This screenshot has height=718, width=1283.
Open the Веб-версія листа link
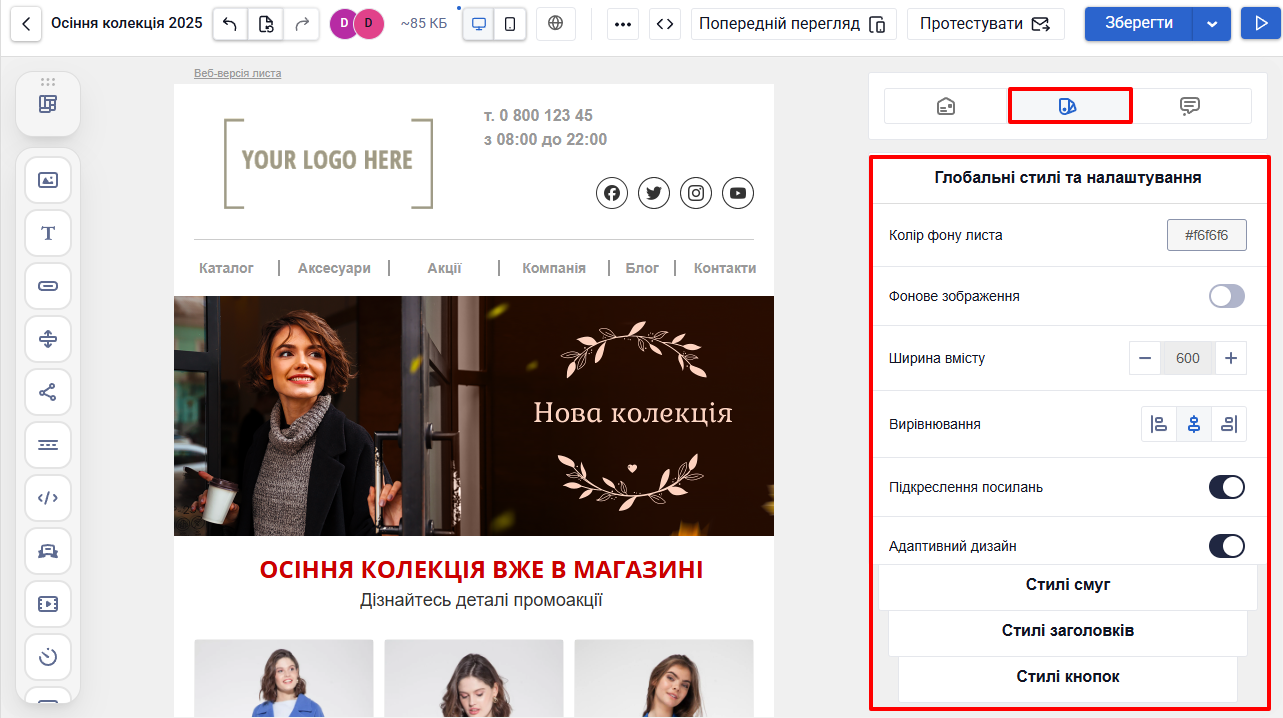pos(237,73)
